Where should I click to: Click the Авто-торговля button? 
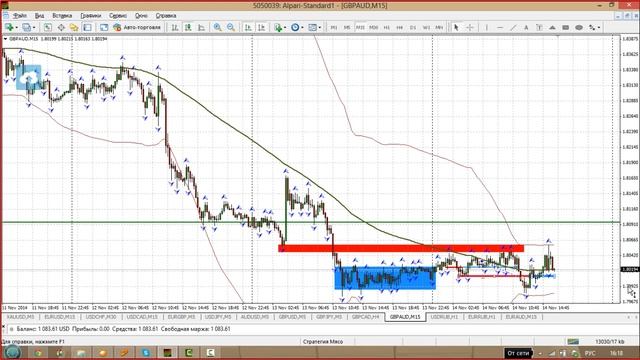(x=138, y=27)
